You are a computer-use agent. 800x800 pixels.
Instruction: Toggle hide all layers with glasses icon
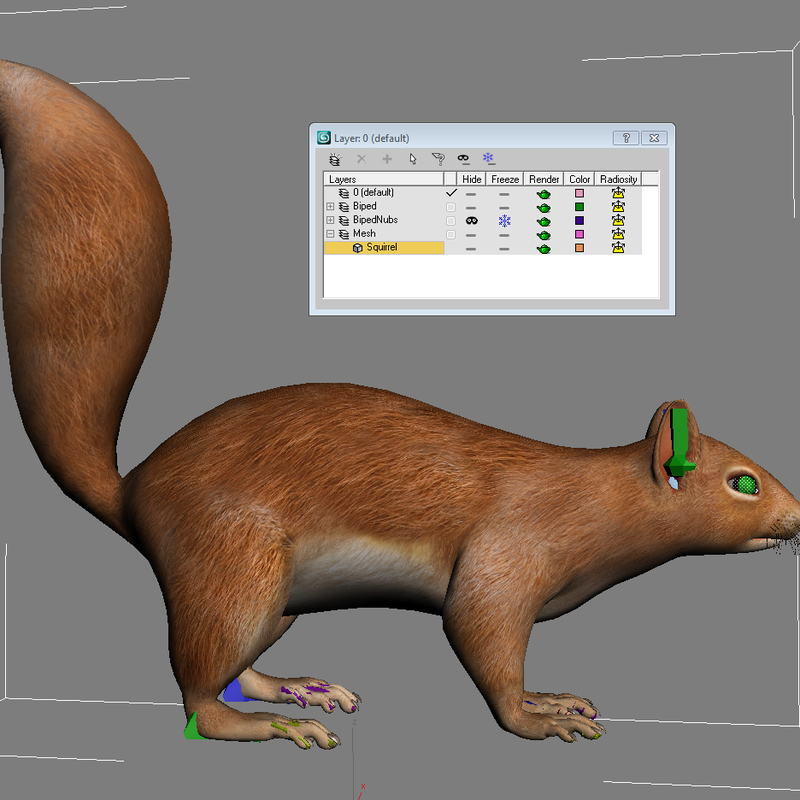462,157
